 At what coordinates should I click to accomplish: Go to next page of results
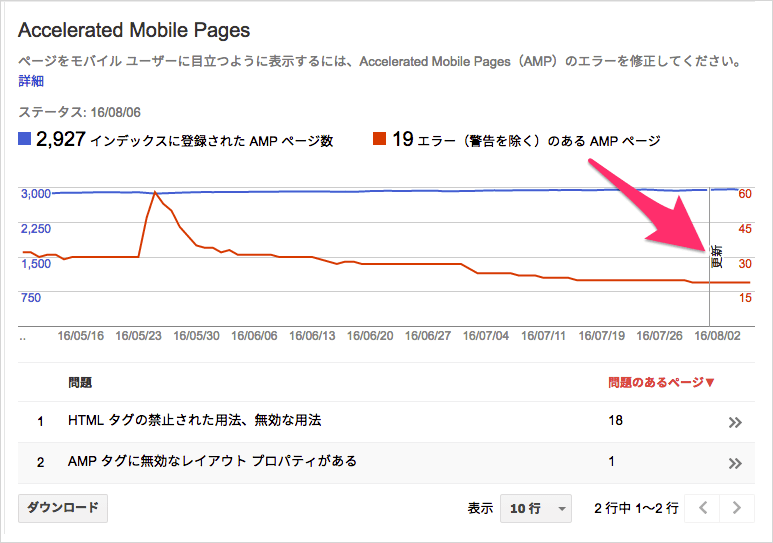737,508
